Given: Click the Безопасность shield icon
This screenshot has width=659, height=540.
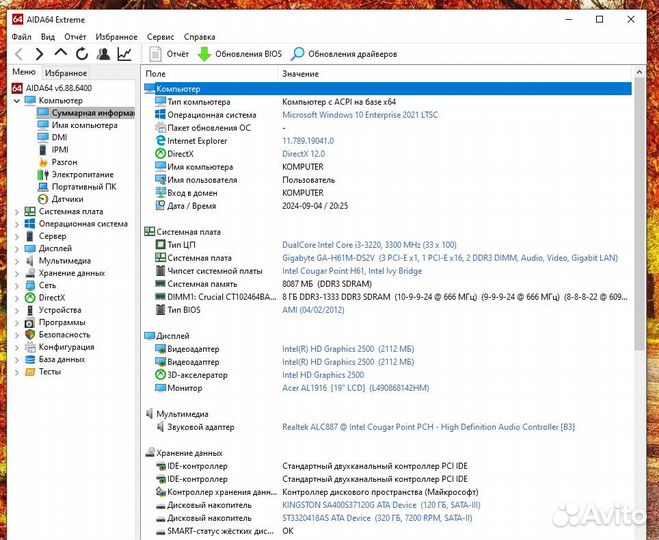Looking at the screenshot, I should tap(30, 335).
